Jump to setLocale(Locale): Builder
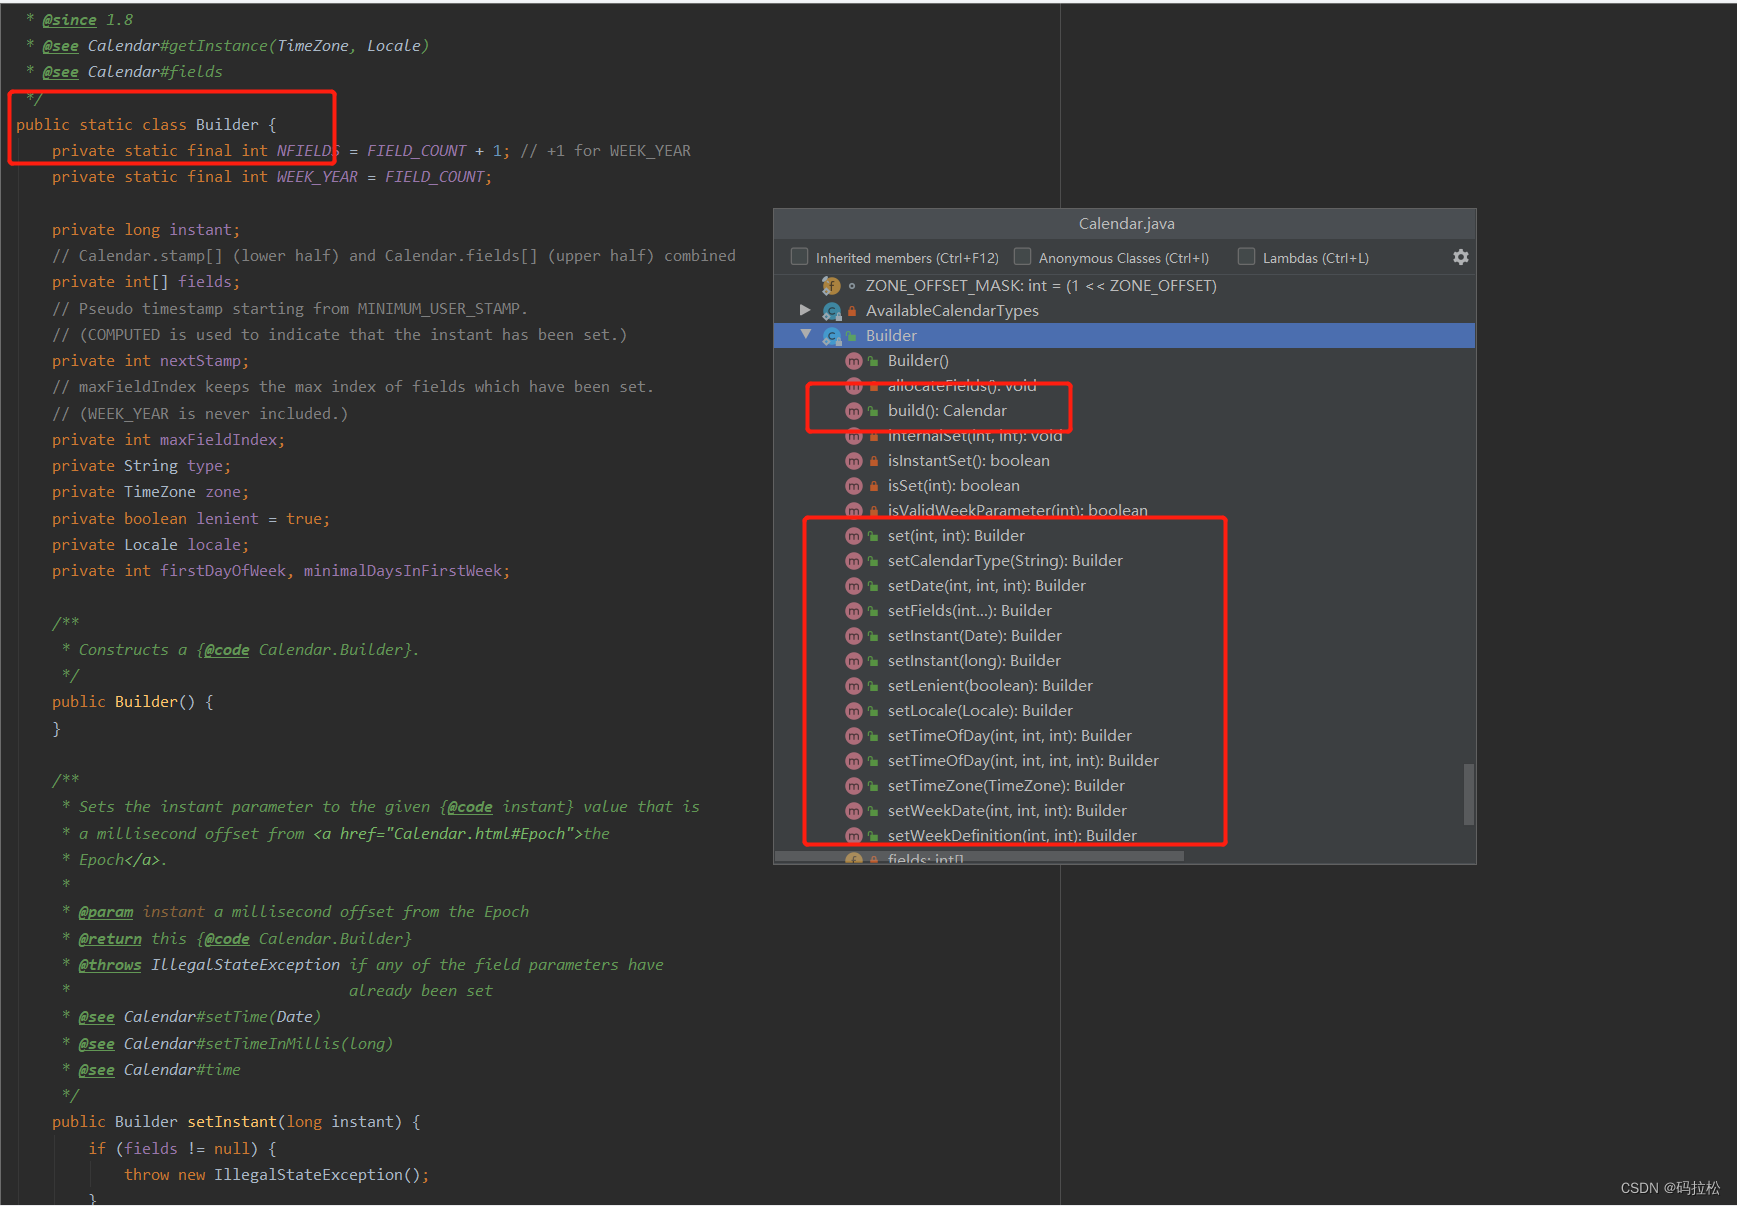Viewport: 1737px width, 1206px height. tap(980, 711)
